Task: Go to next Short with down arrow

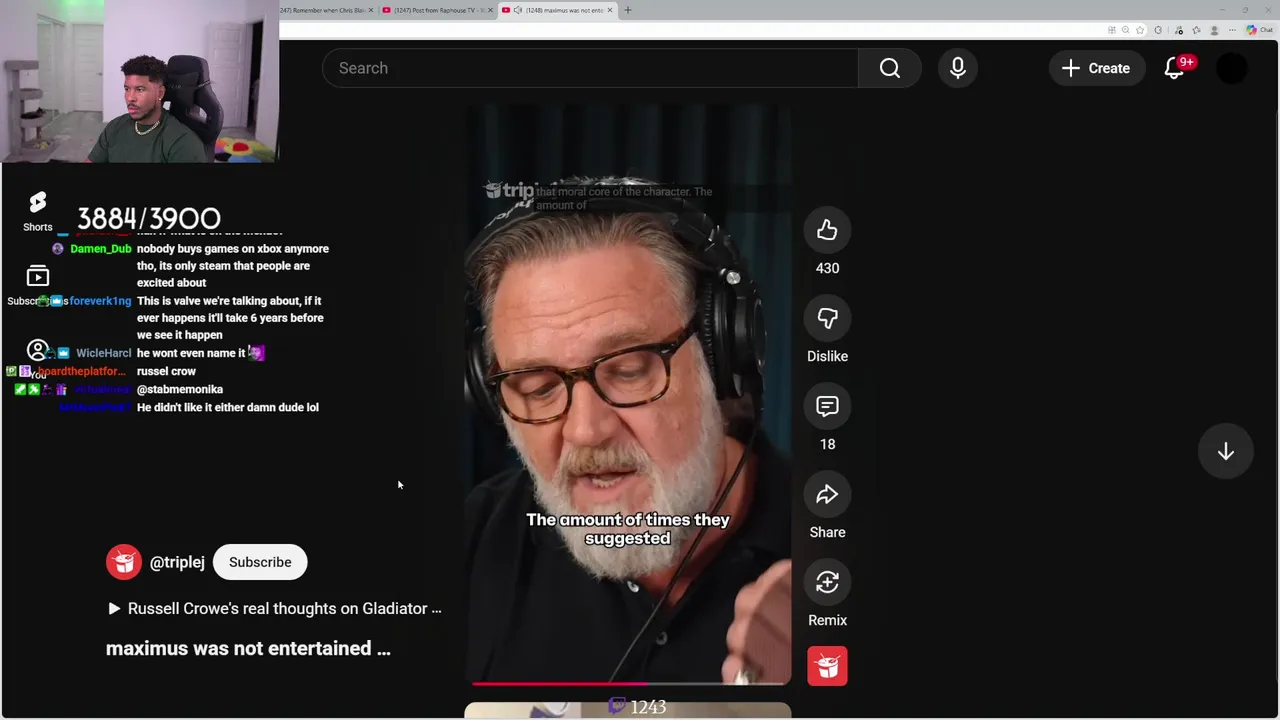Action: click(1225, 451)
